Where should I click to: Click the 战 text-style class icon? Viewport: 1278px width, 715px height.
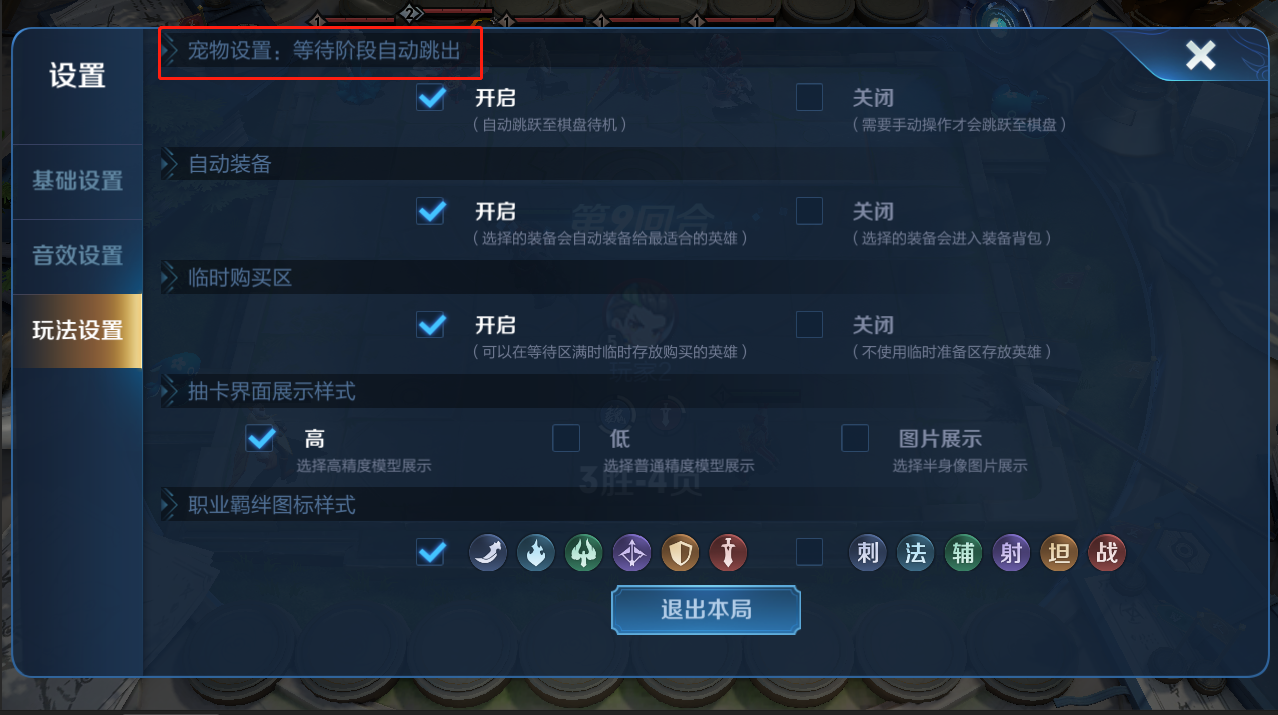[1107, 552]
